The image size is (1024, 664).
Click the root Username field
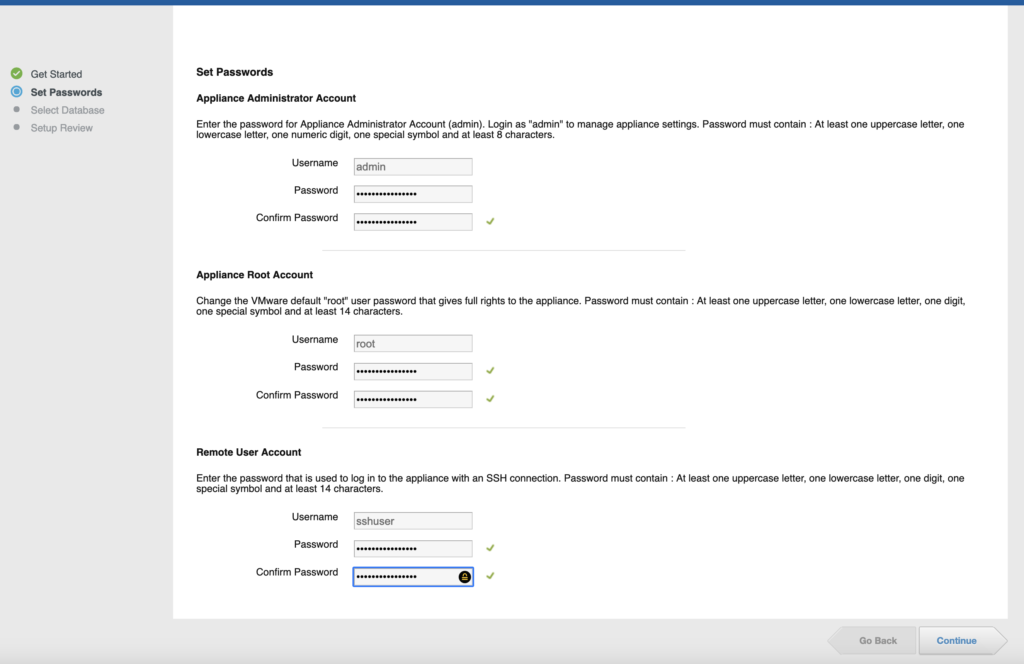tap(412, 343)
